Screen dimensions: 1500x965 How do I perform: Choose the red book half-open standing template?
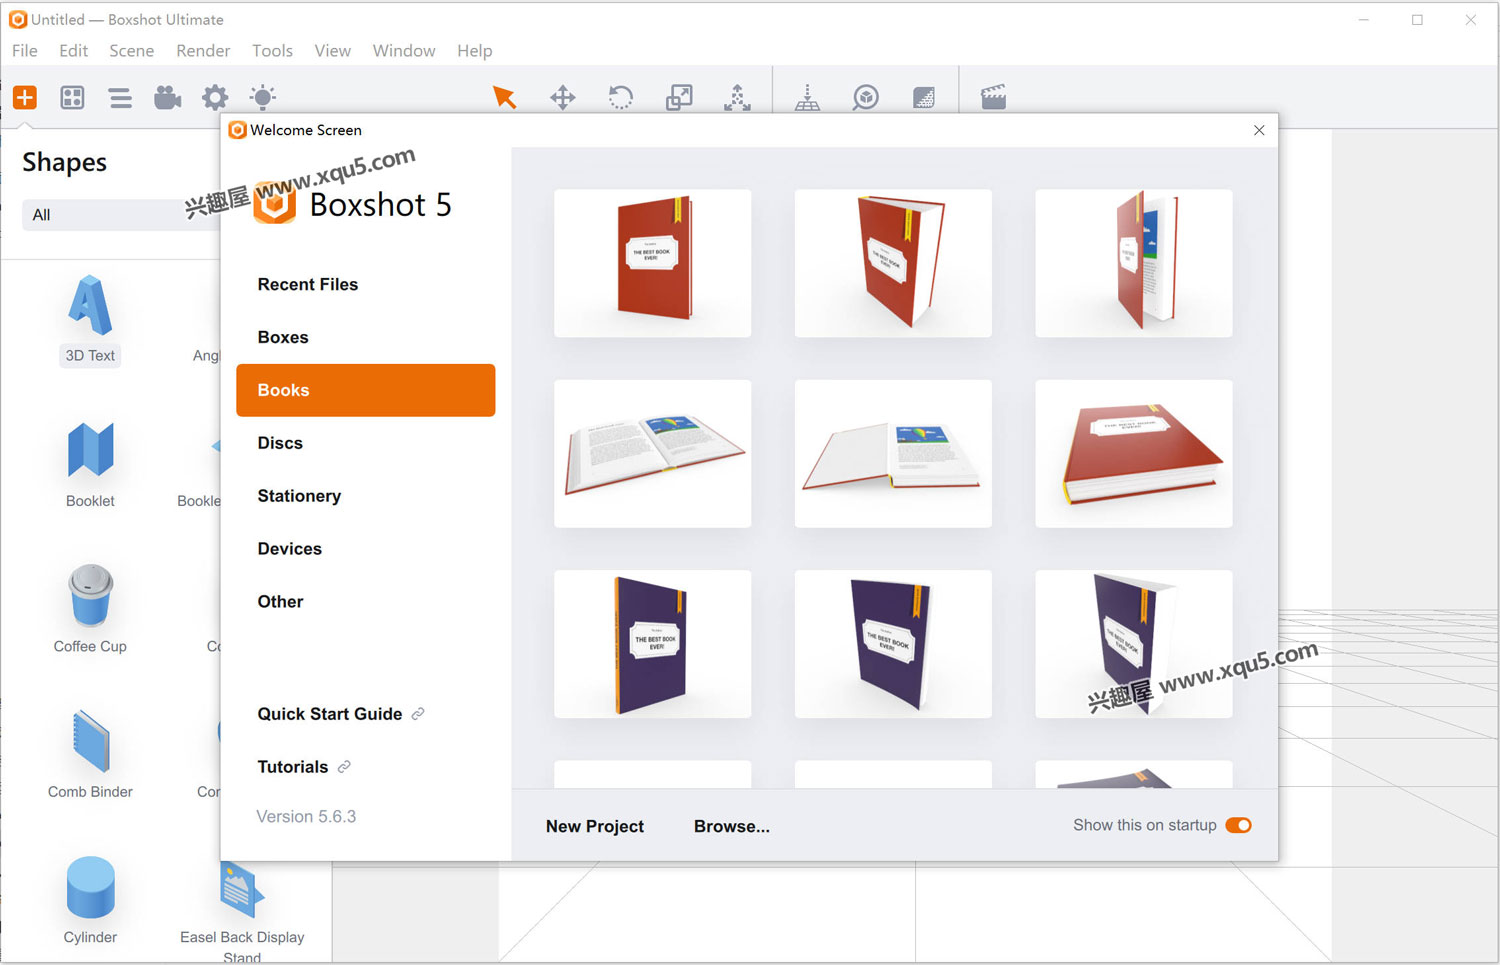[x=1134, y=263]
